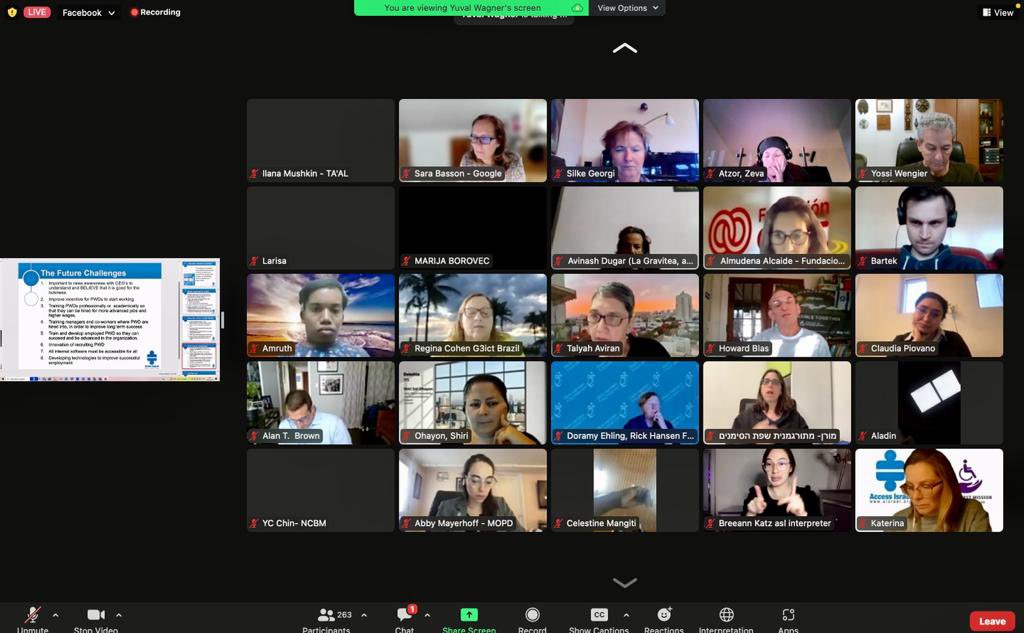This screenshot has width=1024, height=633.
Task: Select Celestine Mangiti video tile
Action: (625, 491)
